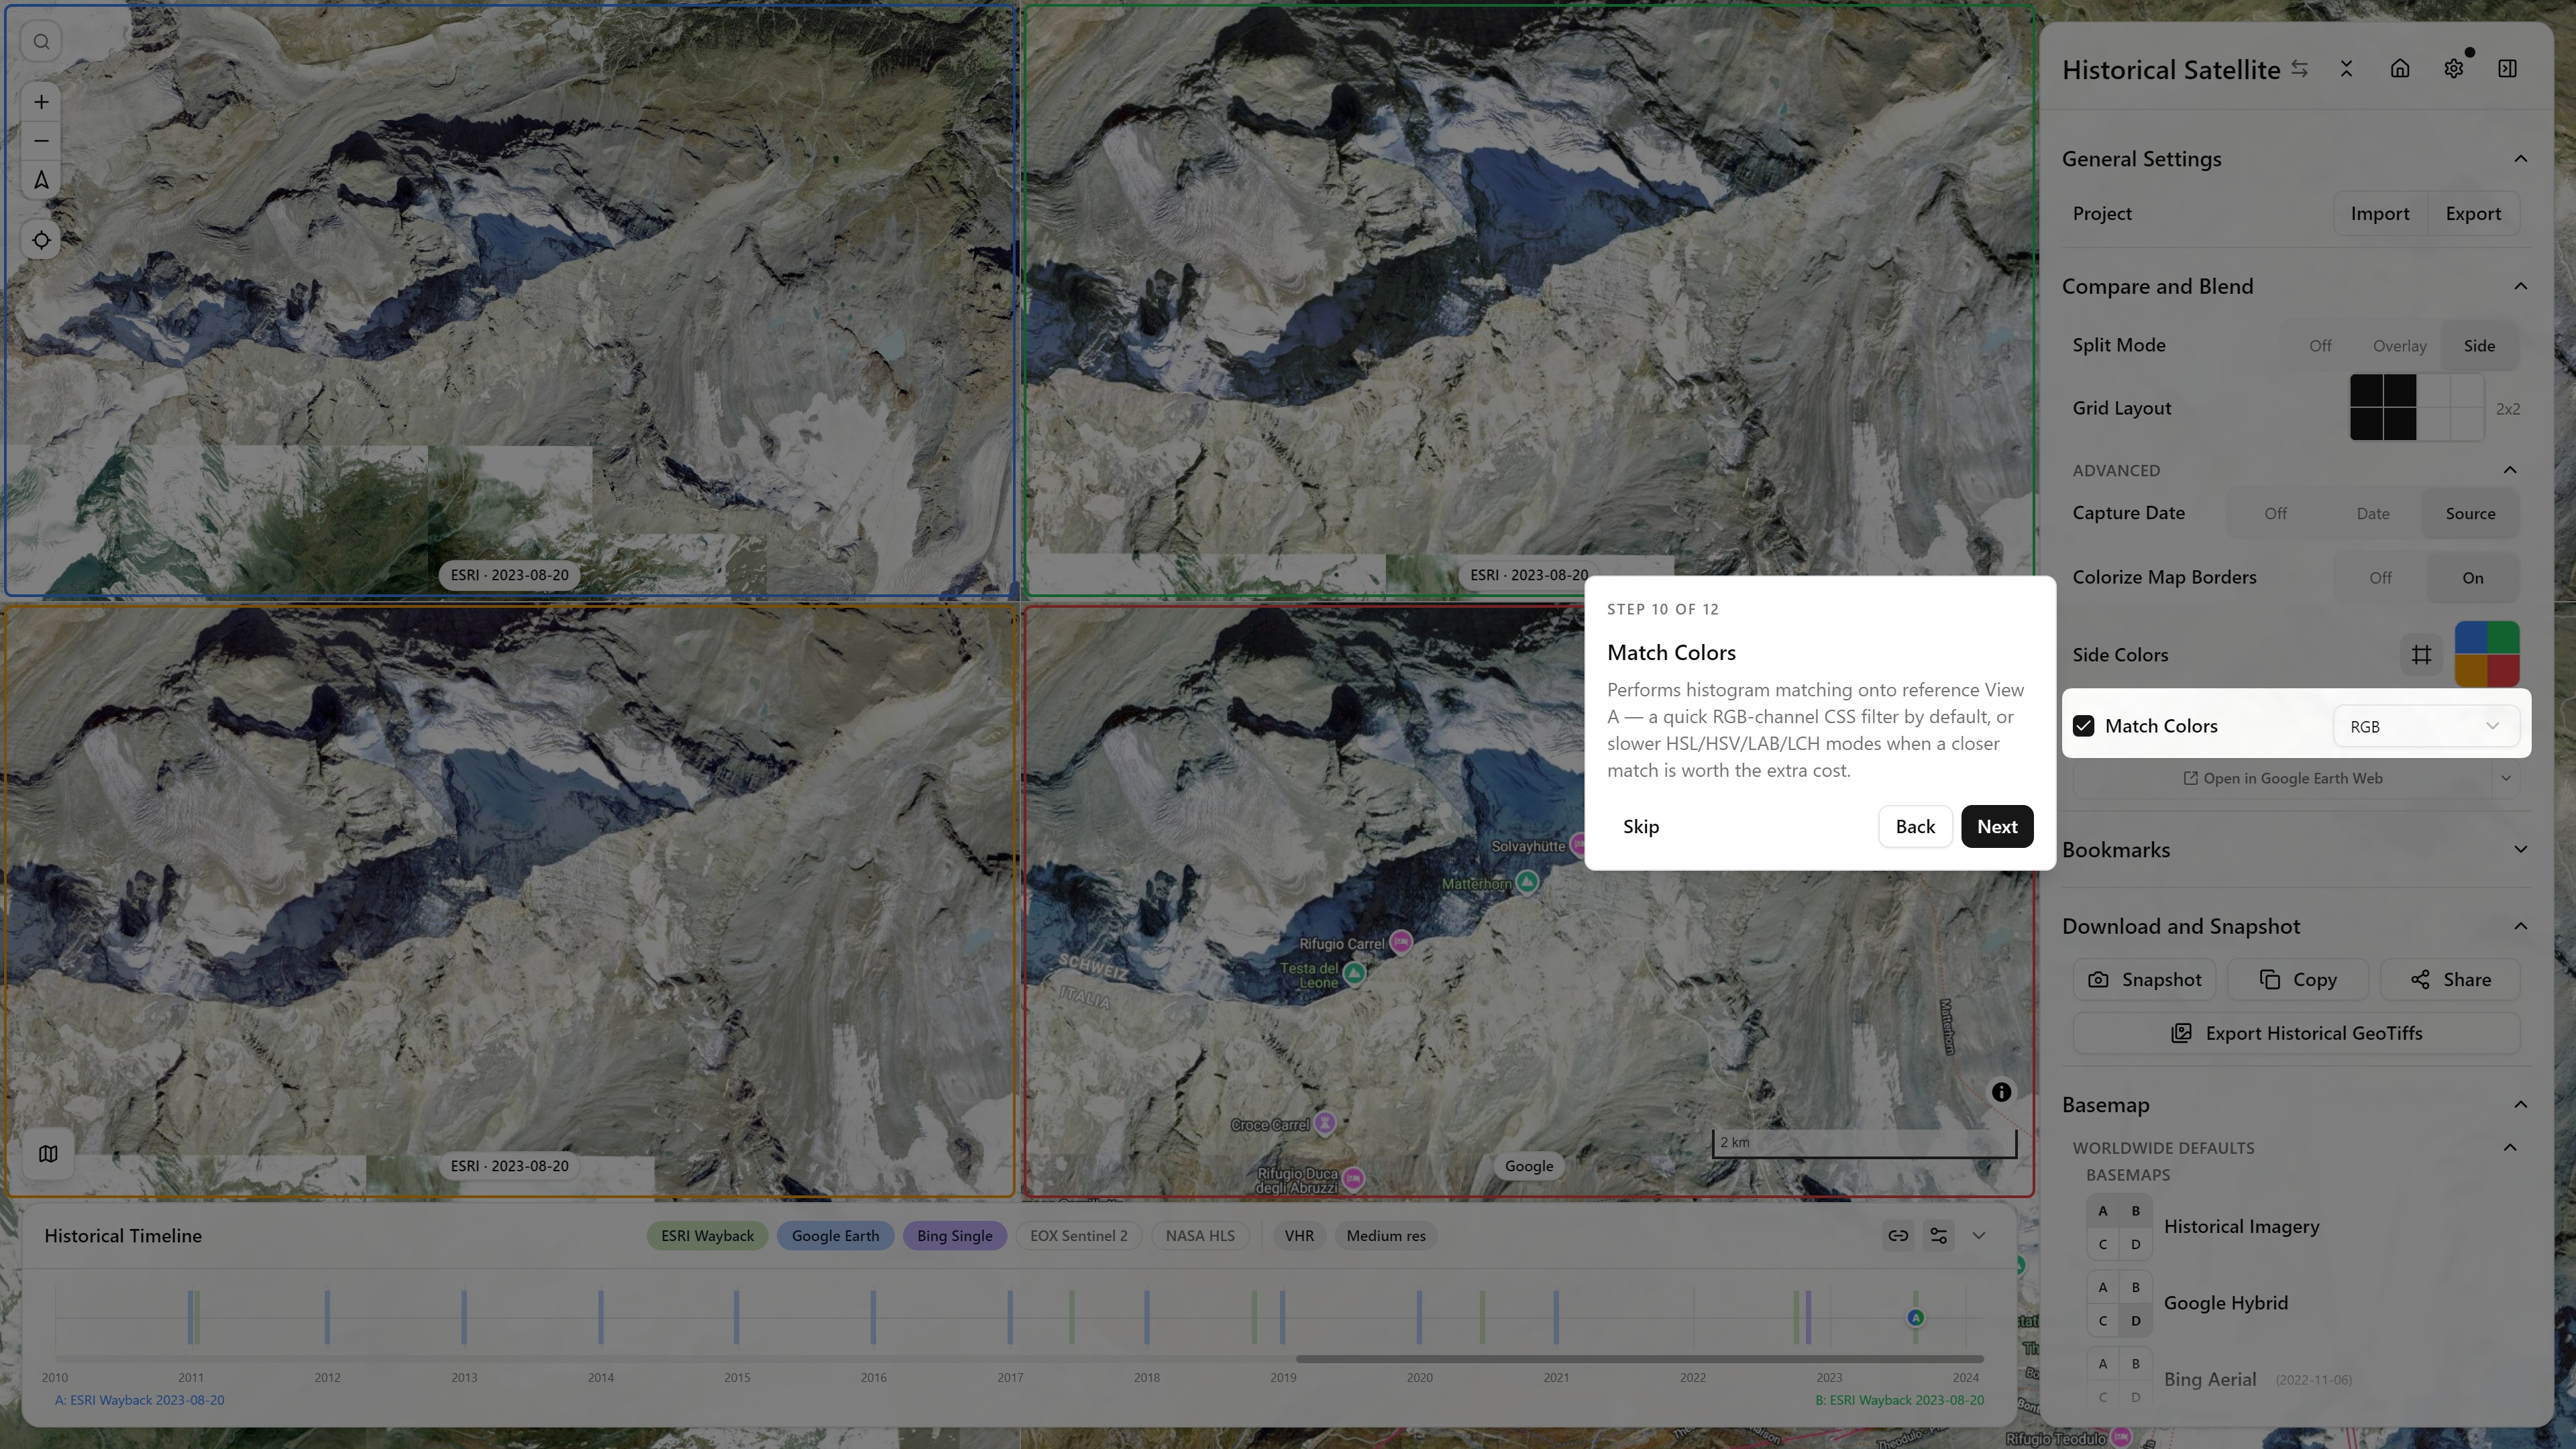Set Capture Date to Off
This screenshot has width=2576, height=1449.
coord(2275,514)
